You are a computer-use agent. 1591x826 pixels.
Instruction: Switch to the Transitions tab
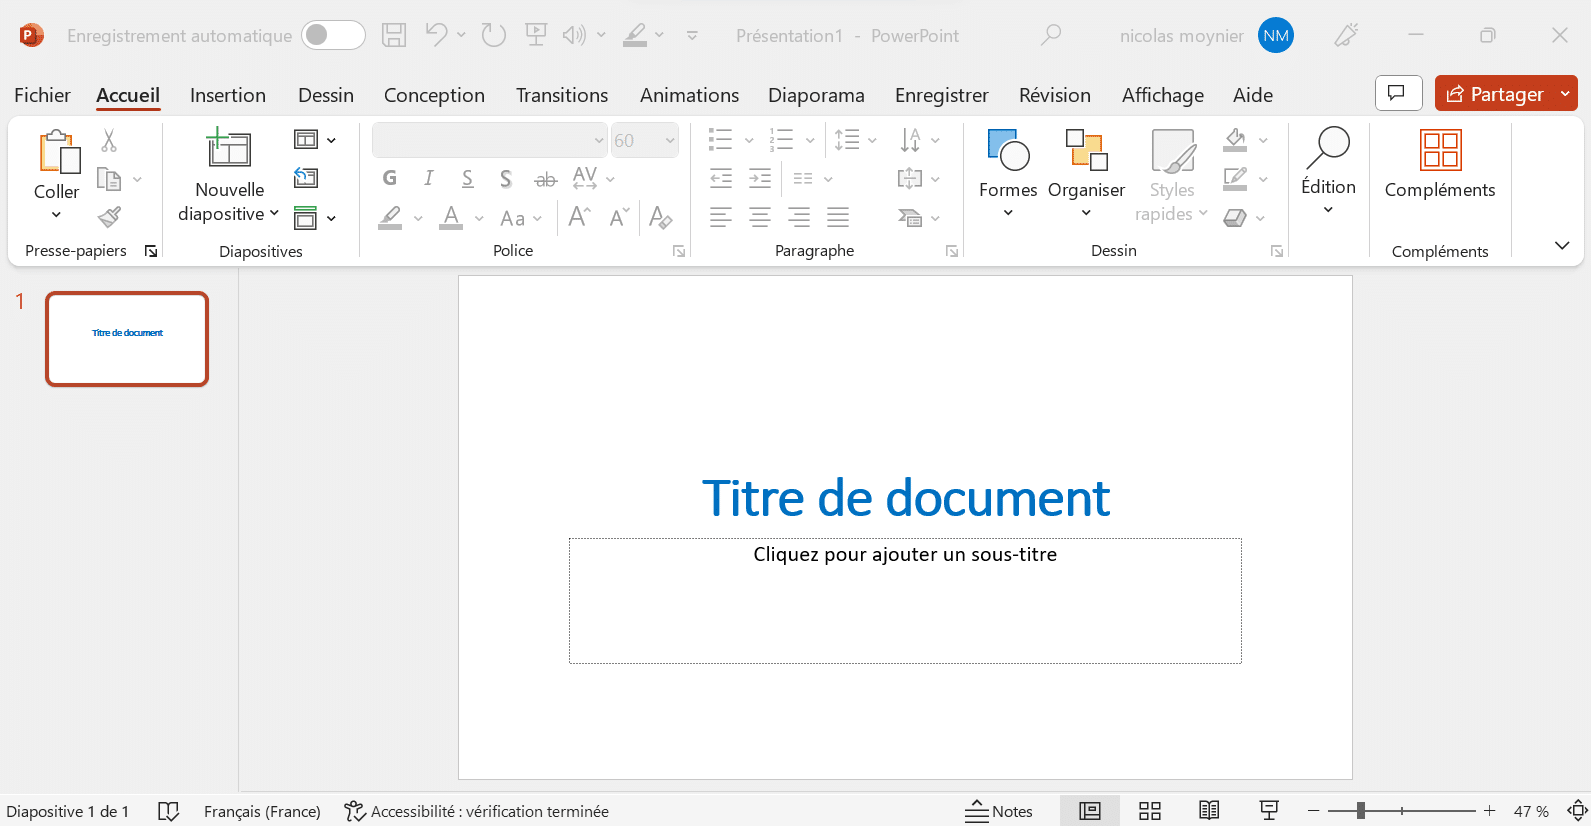click(x=562, y=95)
